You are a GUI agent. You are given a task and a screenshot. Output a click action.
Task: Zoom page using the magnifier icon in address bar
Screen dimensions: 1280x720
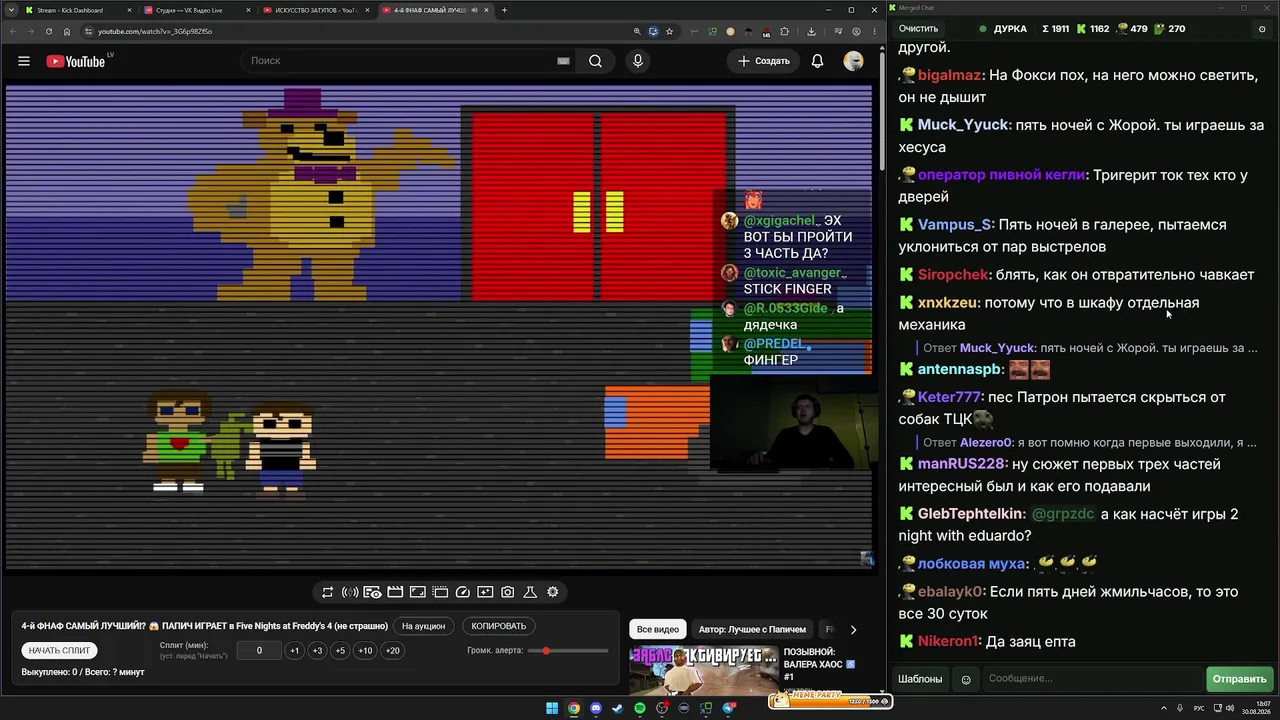pos(637,31)
